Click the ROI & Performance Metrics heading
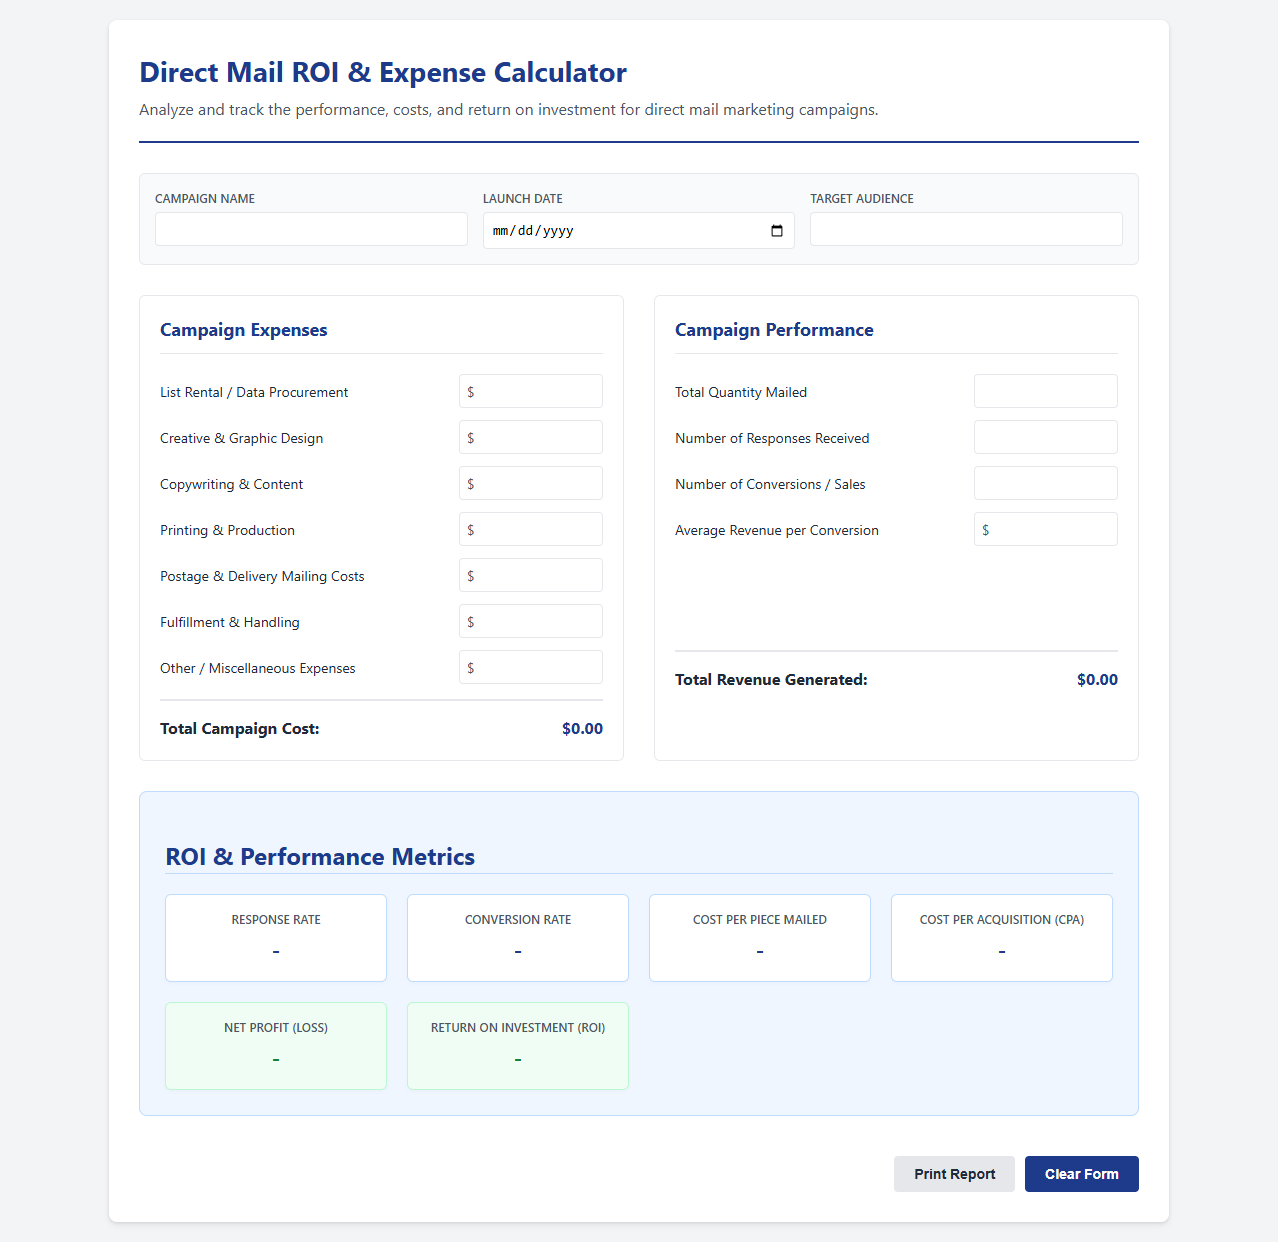Screen dimensions: 1278x1242 pyautogui.click(x=320, y=857)
